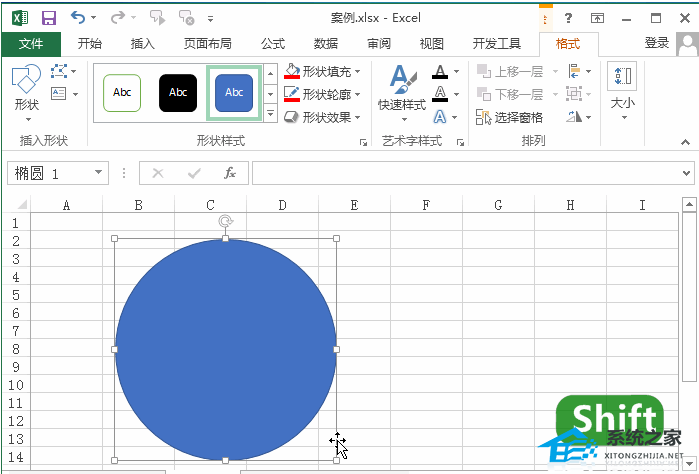Viewport: 699px width, 474px height.
Task: Expand the full shape styles gallery
Action: tap(270, 113)
